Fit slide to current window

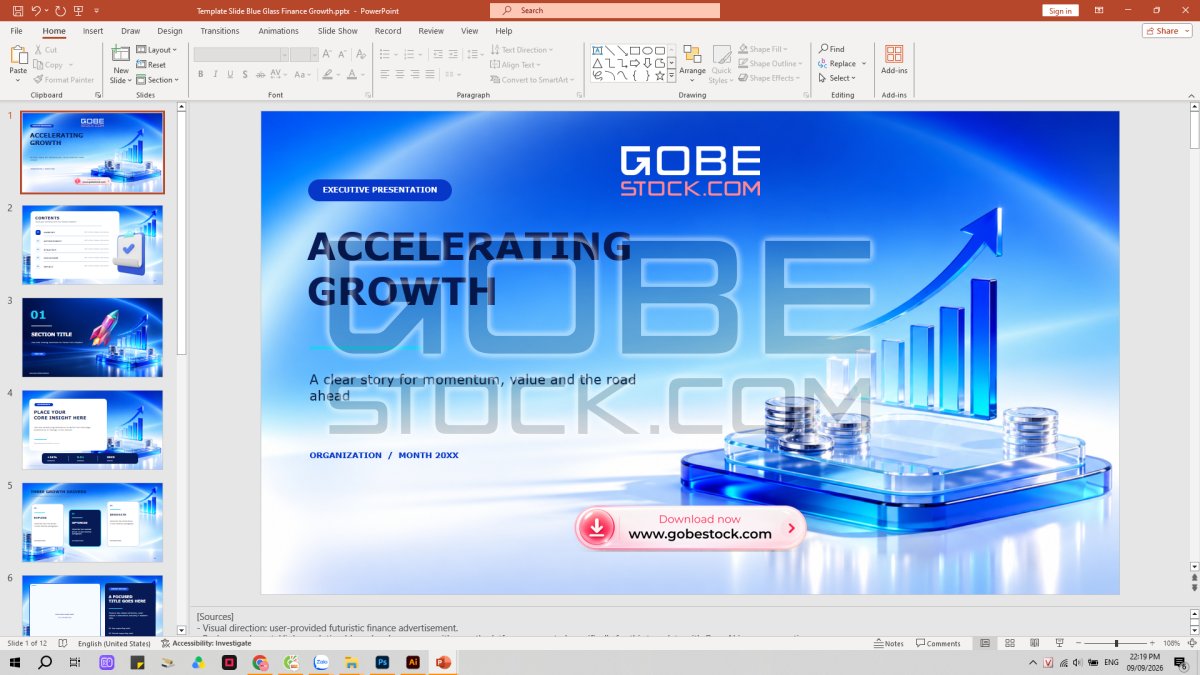coord(1192,643)
